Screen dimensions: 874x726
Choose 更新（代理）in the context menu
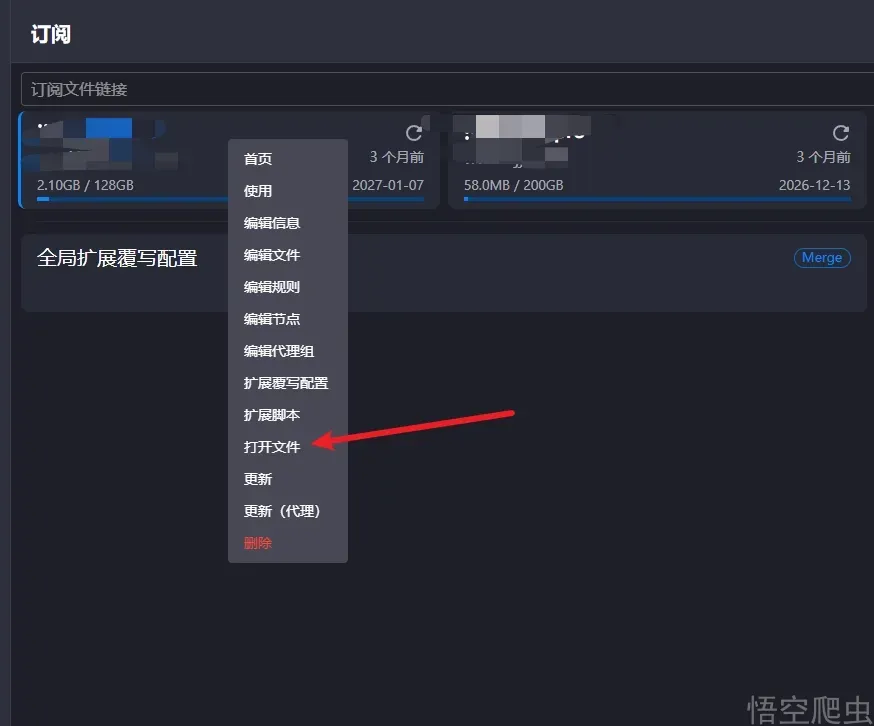(282, 511)
